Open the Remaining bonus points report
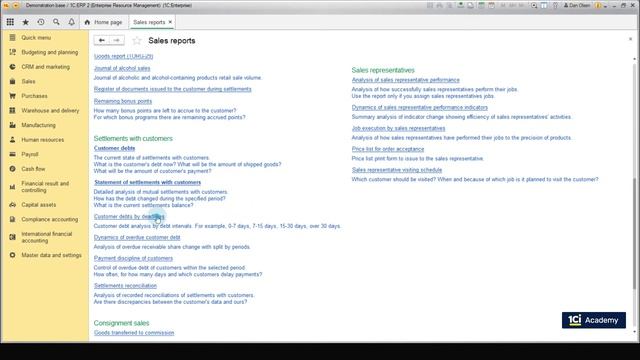 123,101
